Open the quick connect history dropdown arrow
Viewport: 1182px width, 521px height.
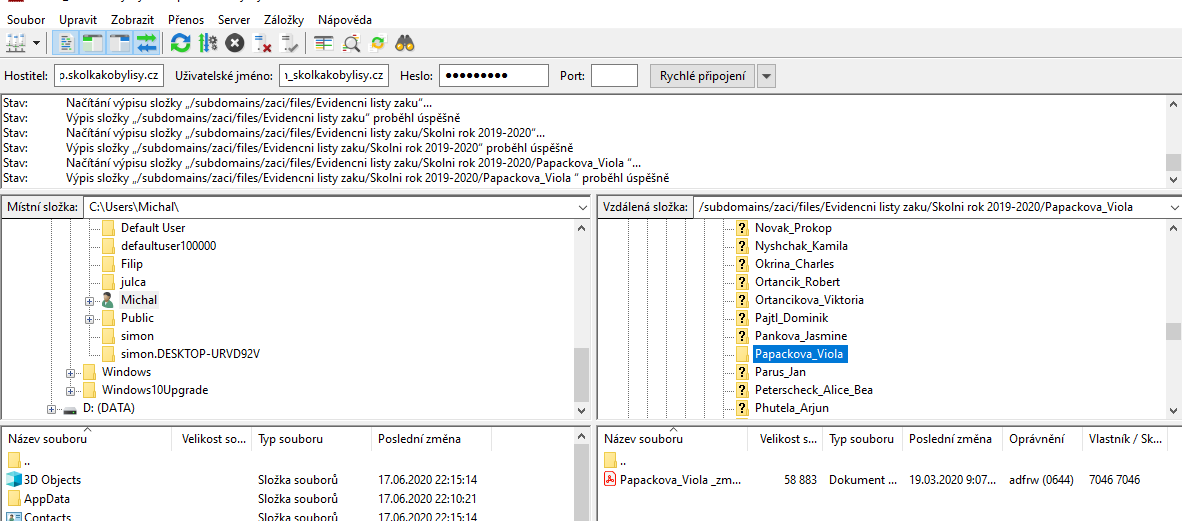pos(767,76)
